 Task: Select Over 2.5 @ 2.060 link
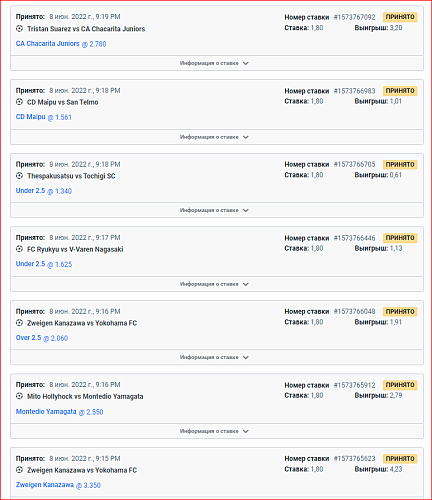coord(42,338)
